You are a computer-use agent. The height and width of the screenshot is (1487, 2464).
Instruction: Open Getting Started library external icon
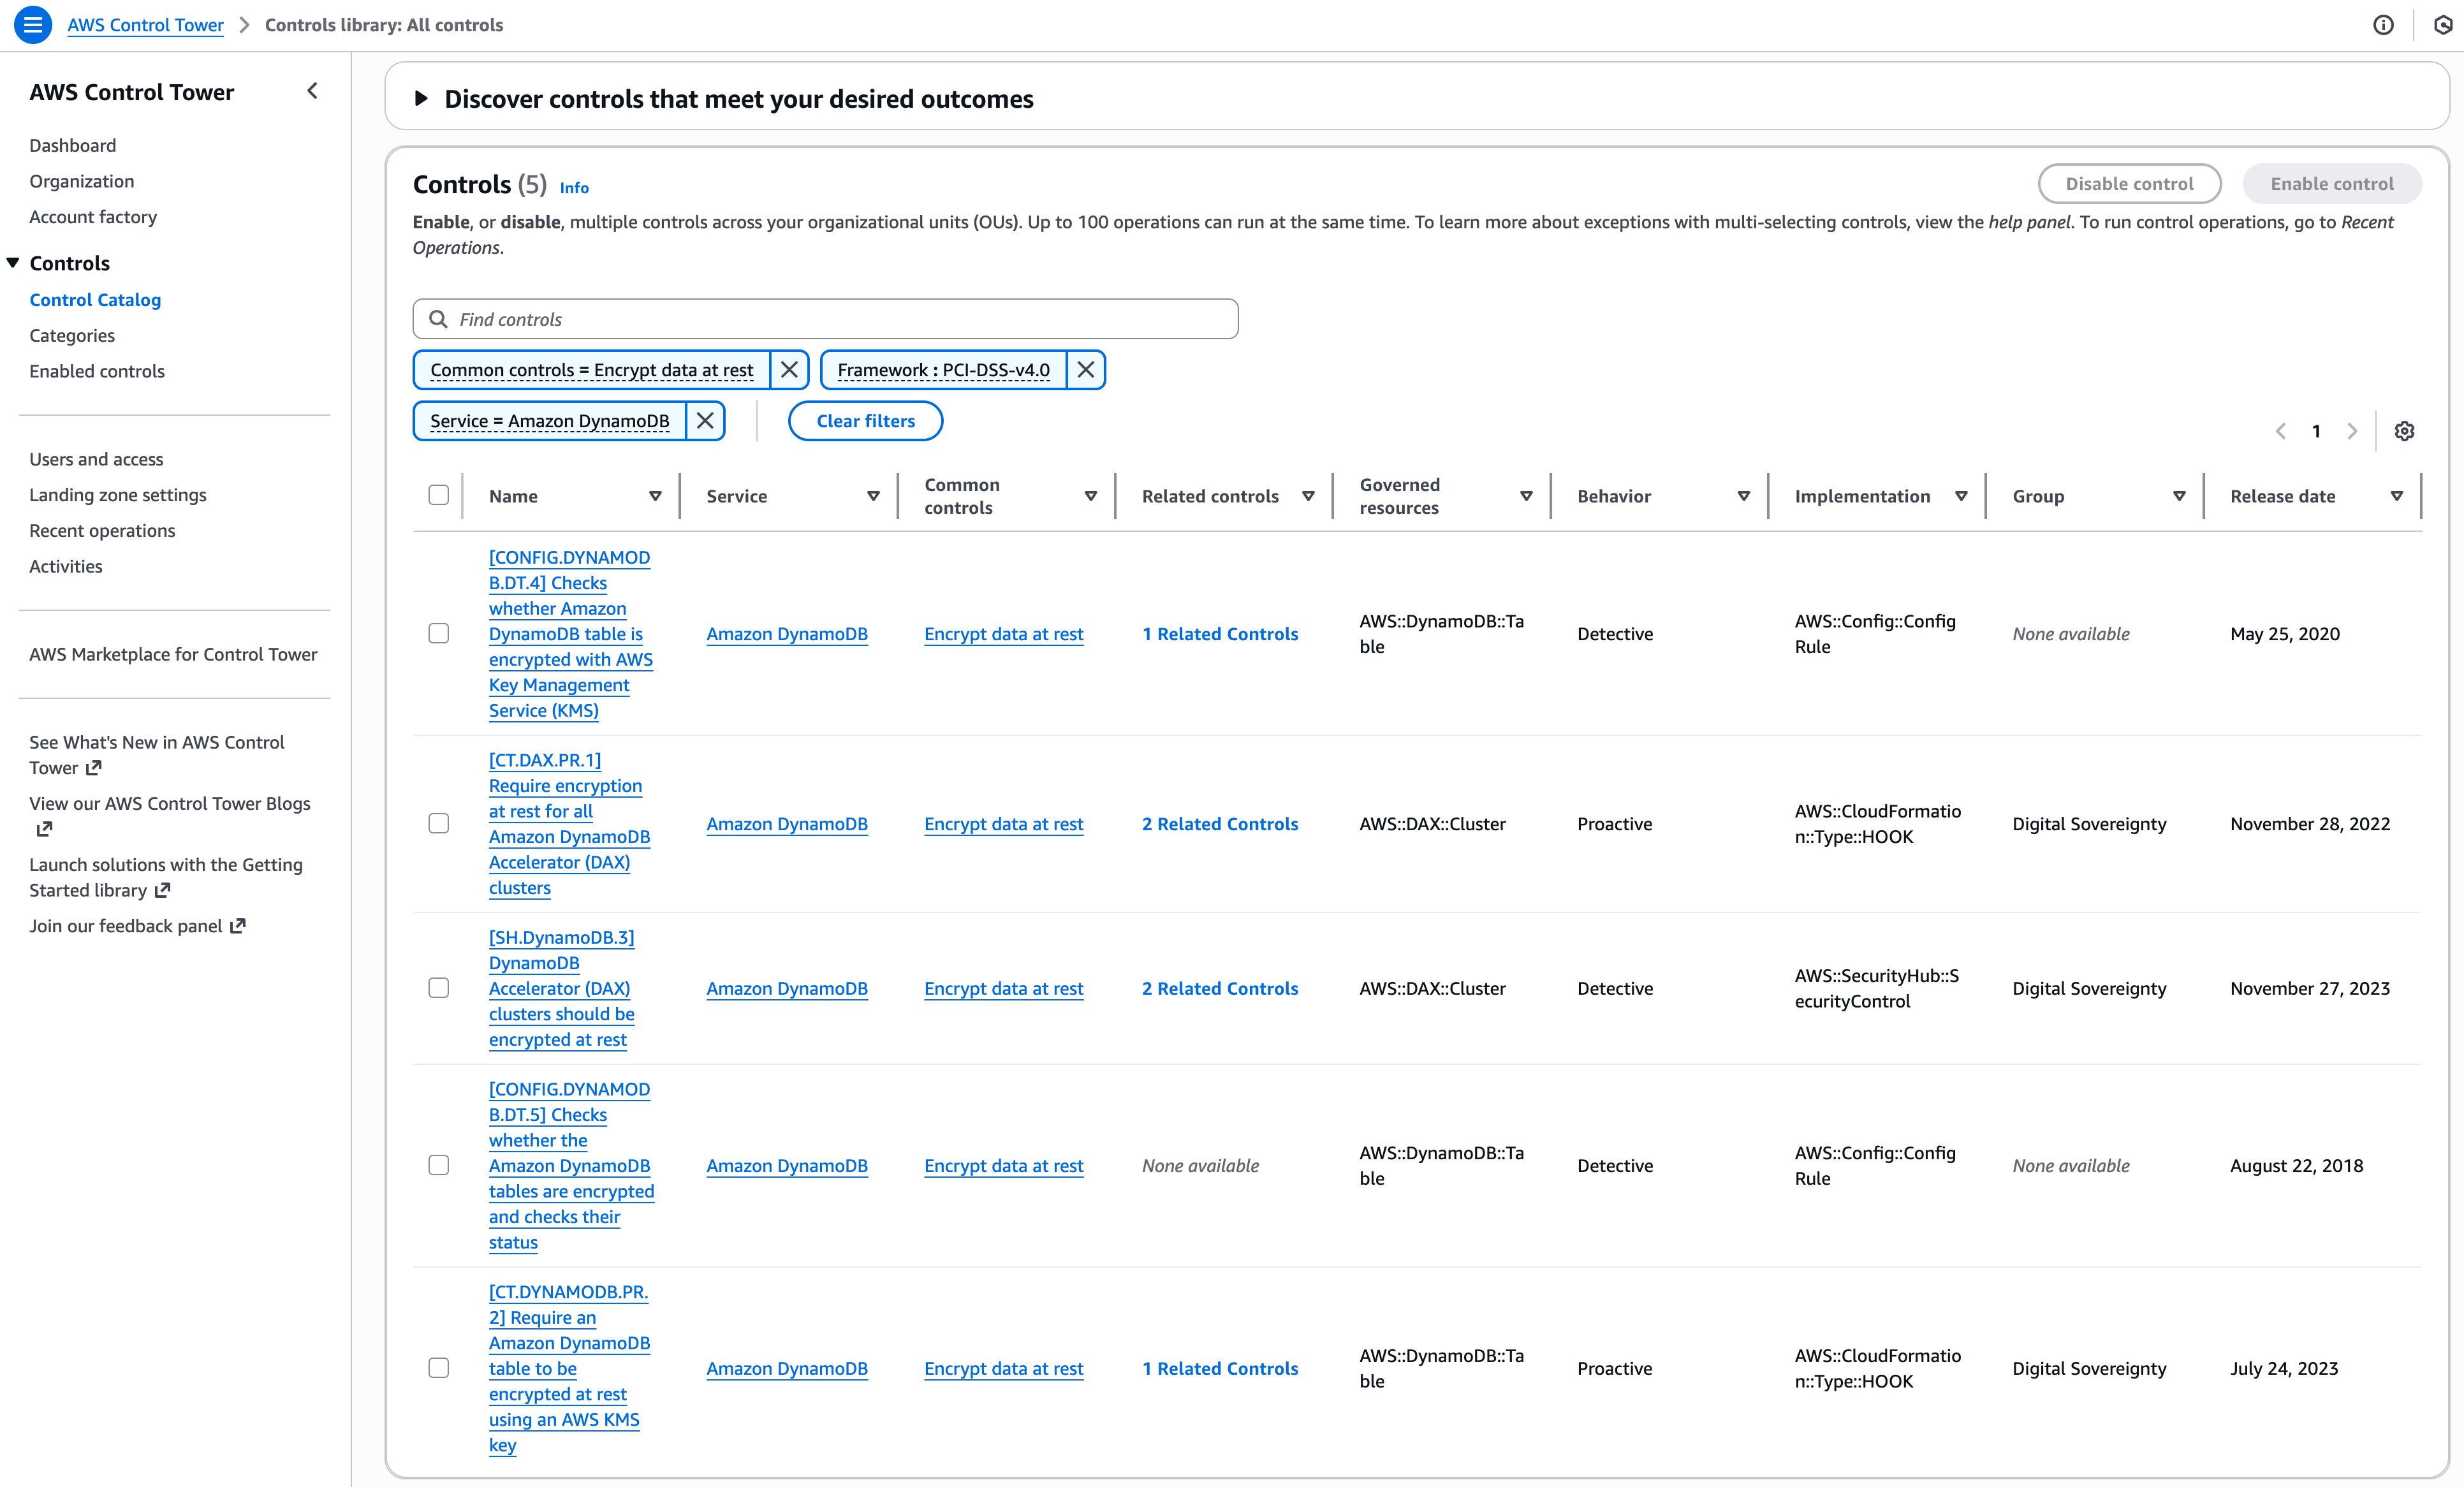point(162,890)
